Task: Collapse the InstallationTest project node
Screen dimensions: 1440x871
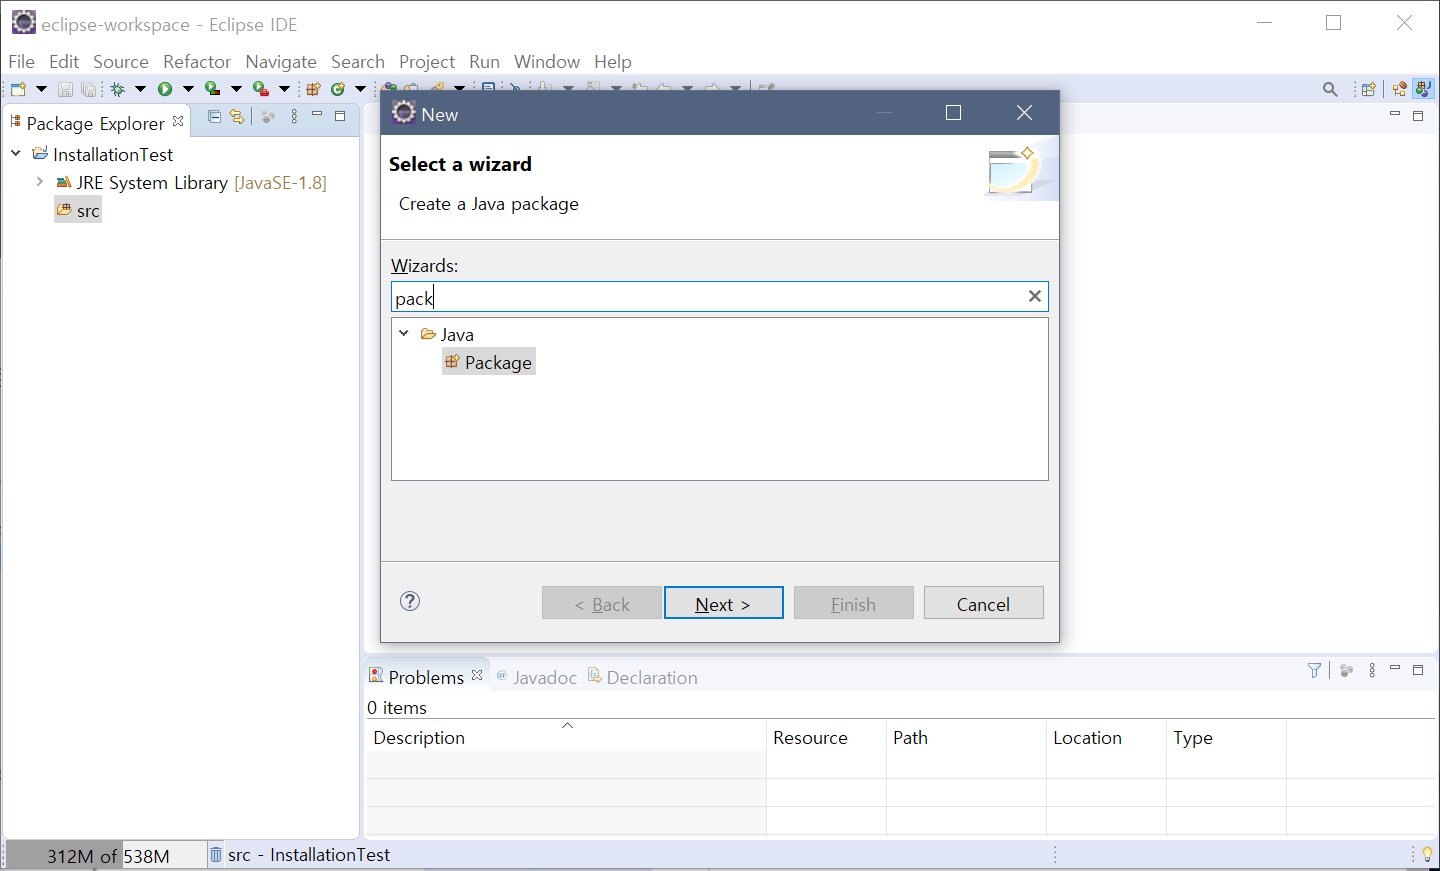Action: point(16,153)
